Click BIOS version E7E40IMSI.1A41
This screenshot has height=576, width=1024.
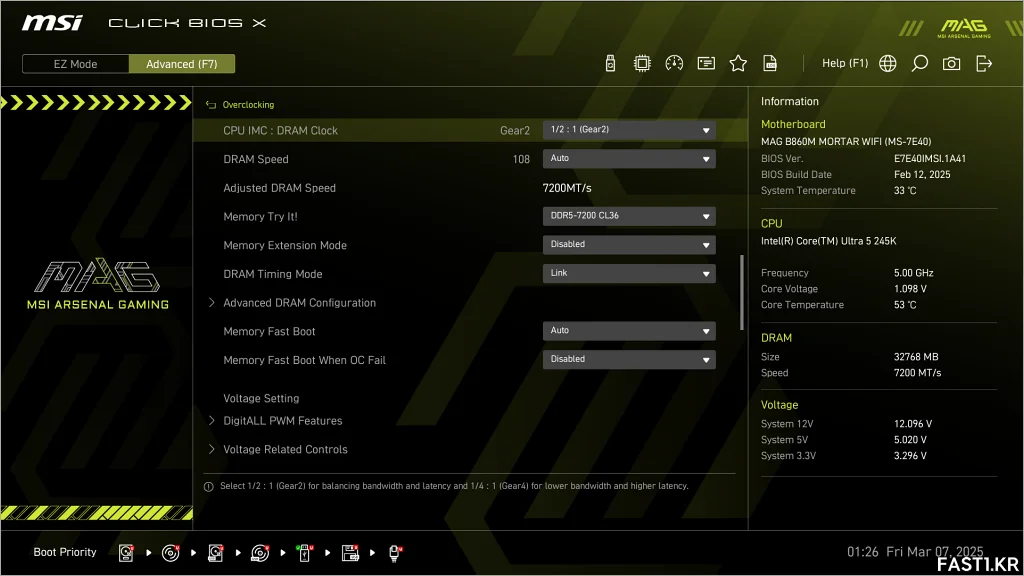point(929,159)
